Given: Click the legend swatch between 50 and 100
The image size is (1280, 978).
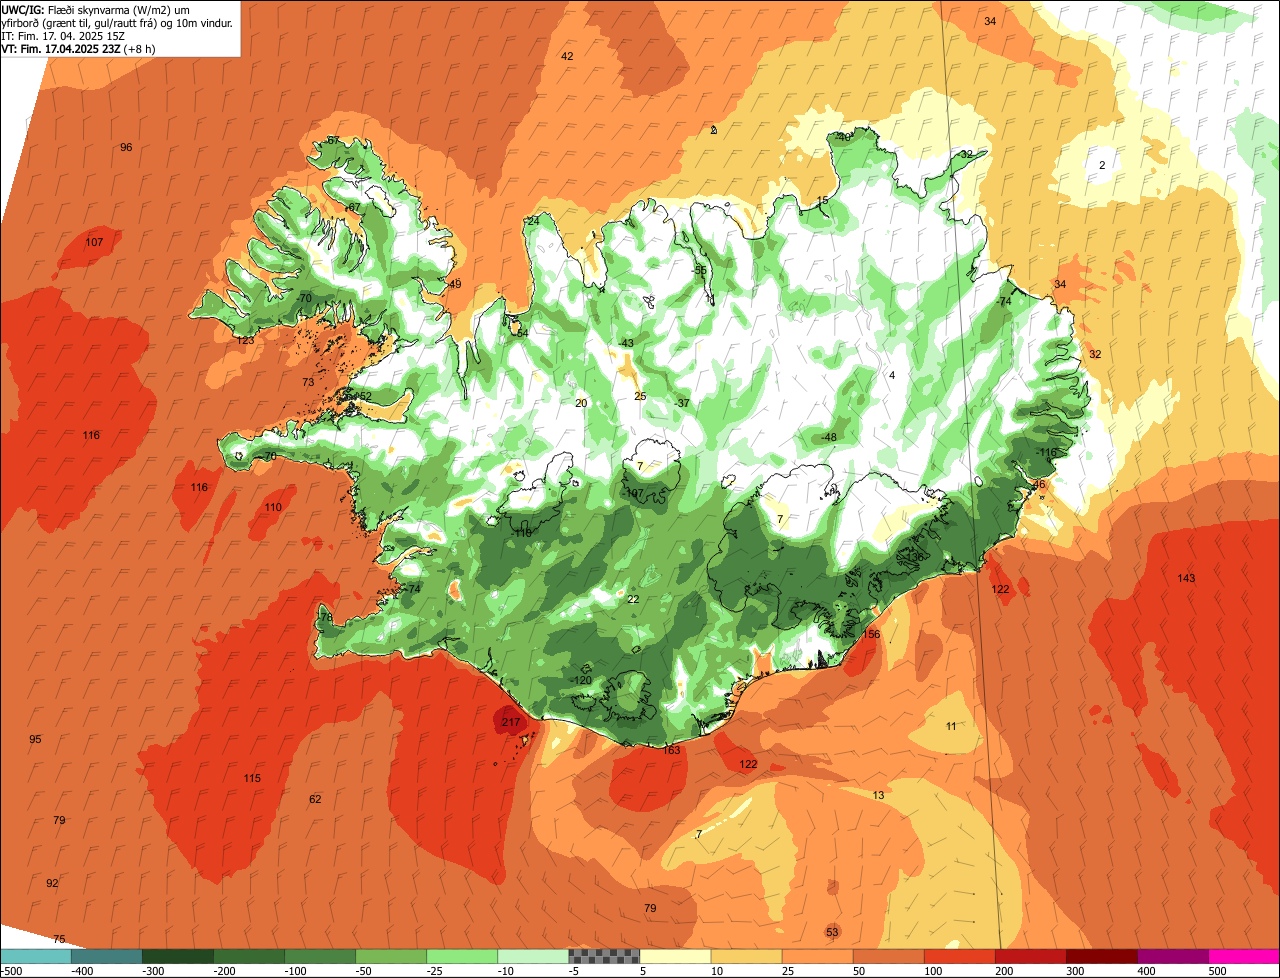Looking at the screenshot, I should pyautogui.click(x=888, y=956).
